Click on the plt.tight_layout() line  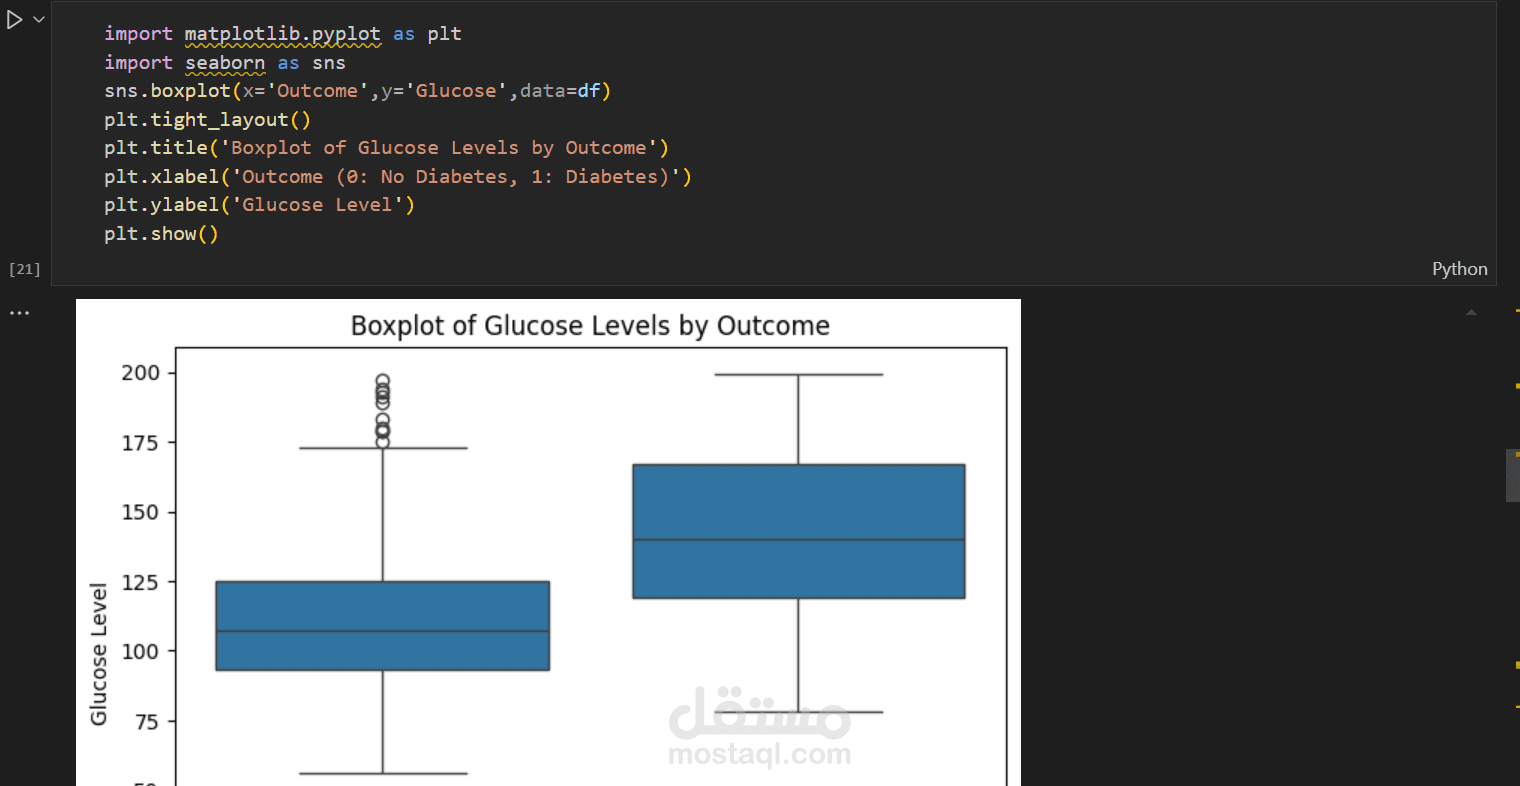tap(207, 120)
